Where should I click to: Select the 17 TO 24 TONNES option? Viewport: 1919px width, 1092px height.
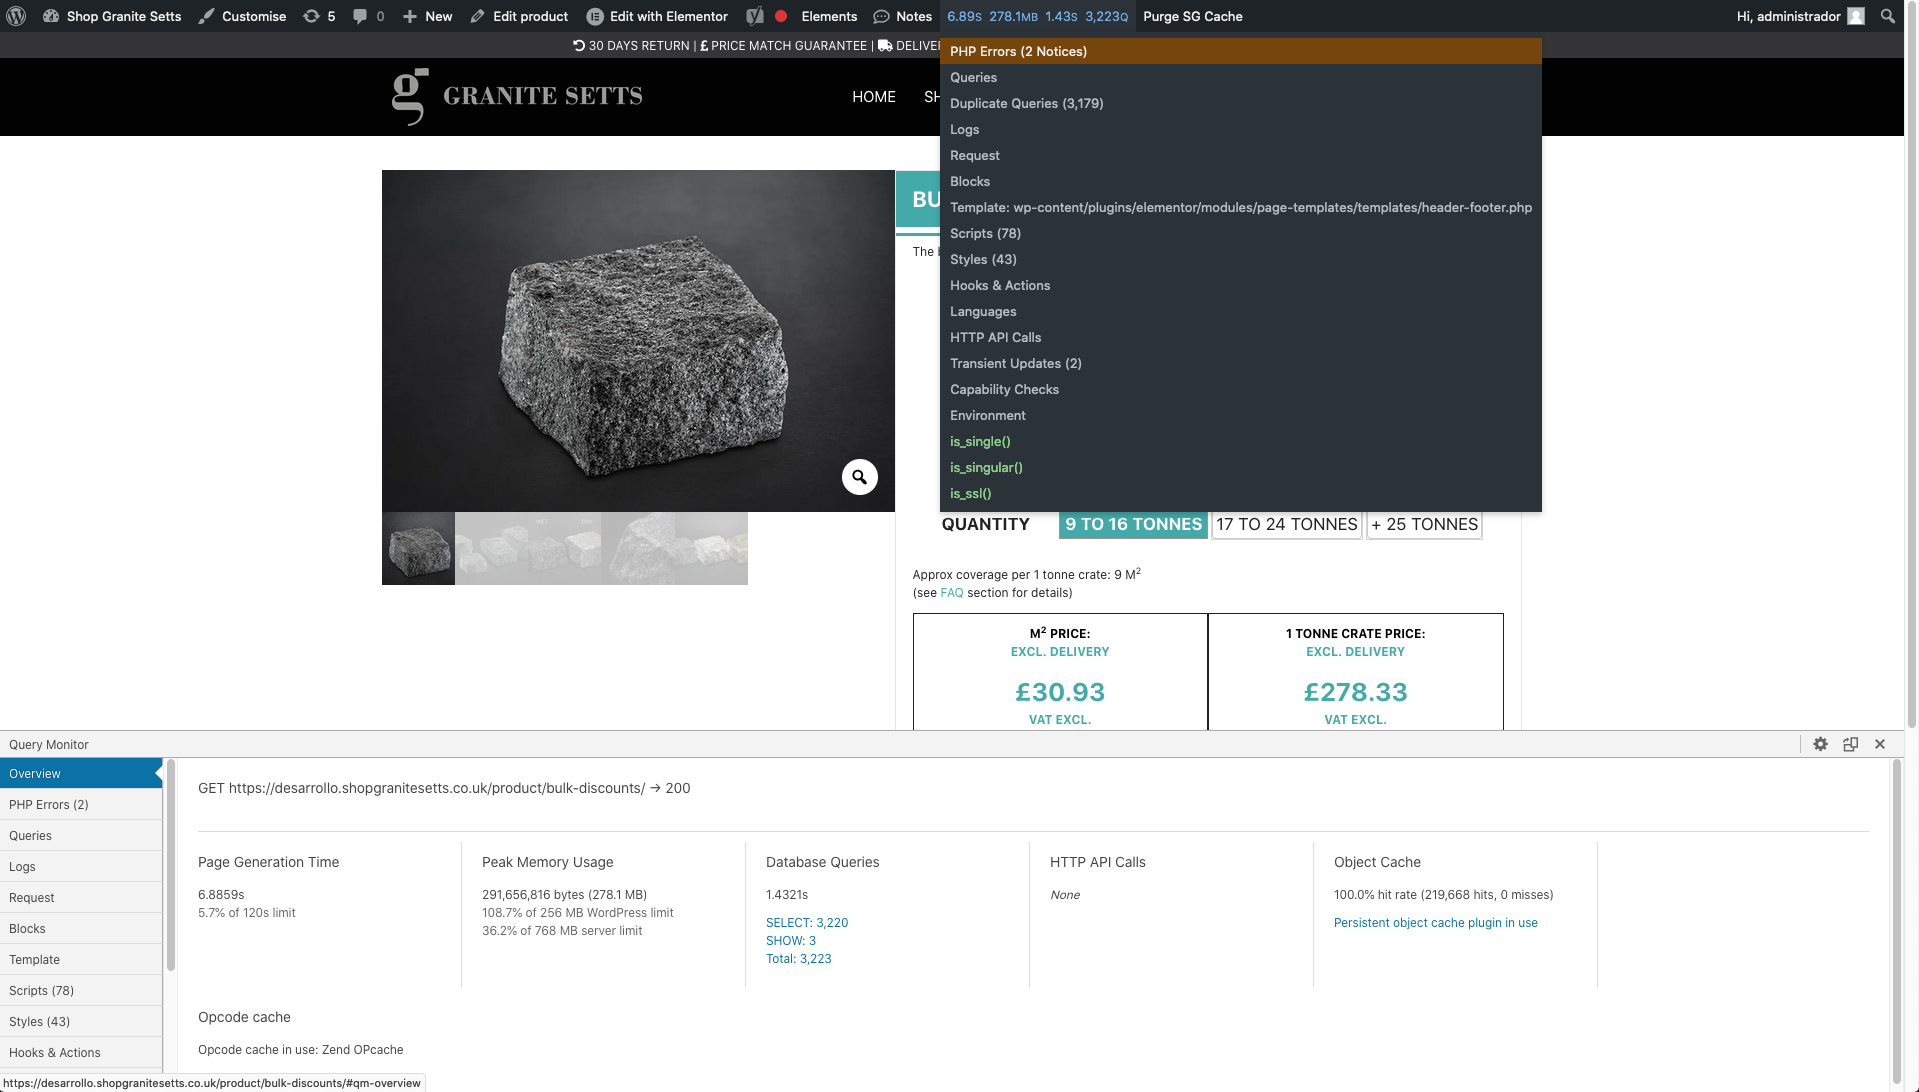pyautogui.click(x=1286, y=524)
